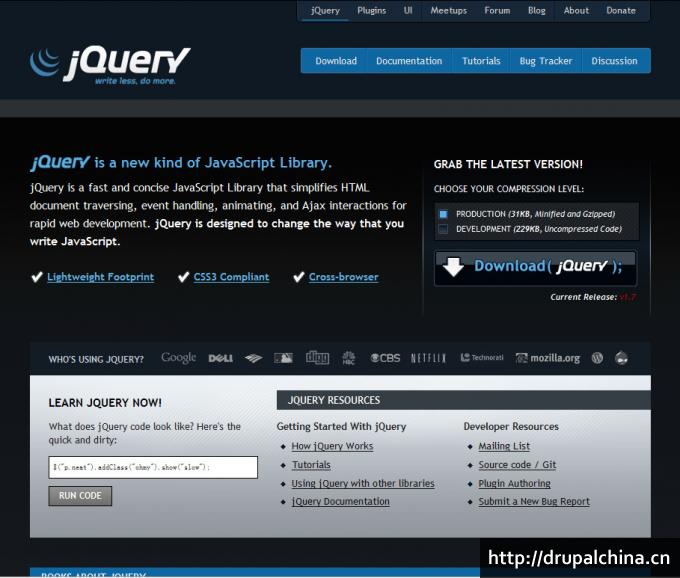This screenshot has width=680, height=578.
Task: Open the Forum tab
Action: pos(497,10)
